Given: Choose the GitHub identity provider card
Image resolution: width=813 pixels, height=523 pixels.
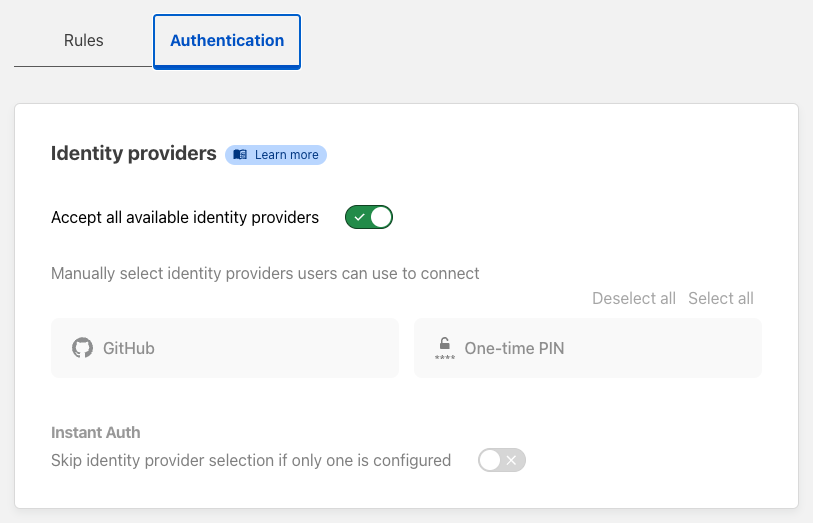Looking at the screenshot, I should [225, 348].
